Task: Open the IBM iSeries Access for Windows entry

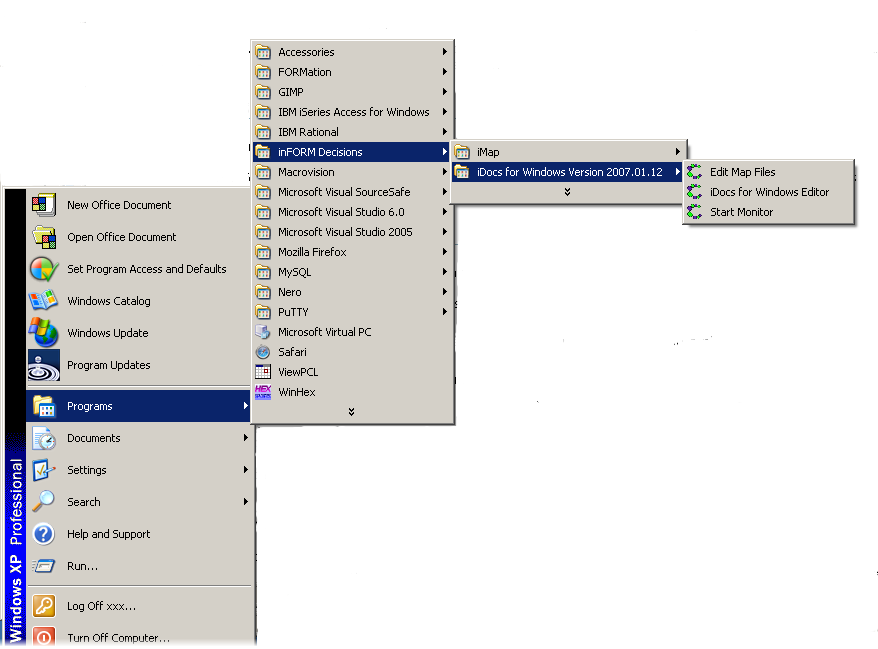Action: [x=351, y=112]
